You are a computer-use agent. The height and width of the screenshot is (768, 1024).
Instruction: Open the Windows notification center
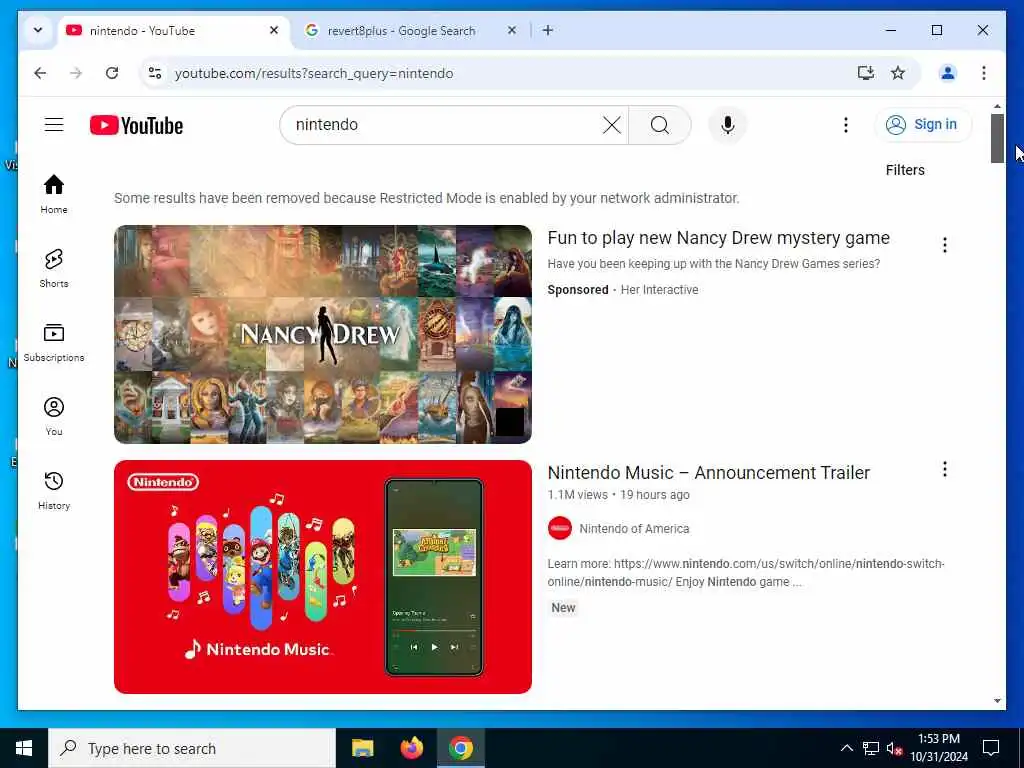click(x=991, y=748)
